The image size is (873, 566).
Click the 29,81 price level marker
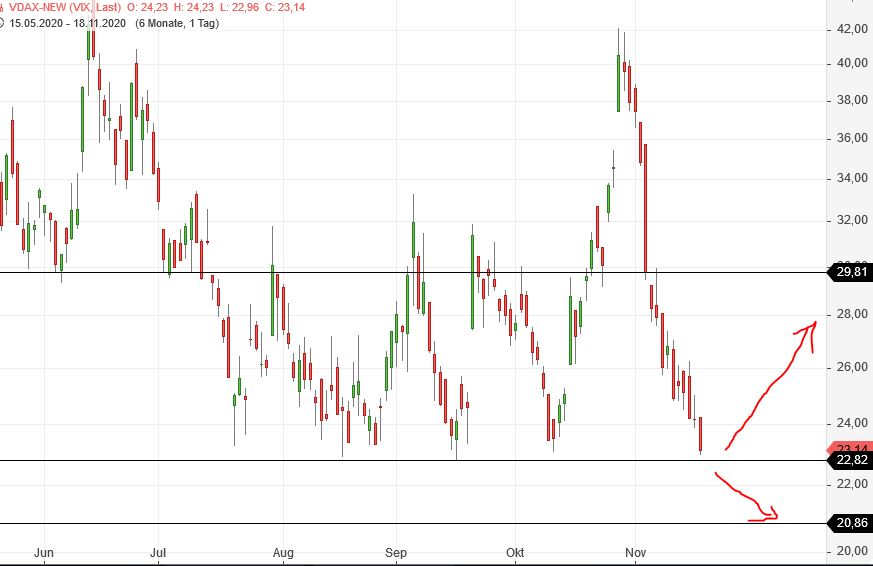pos(851,272)
